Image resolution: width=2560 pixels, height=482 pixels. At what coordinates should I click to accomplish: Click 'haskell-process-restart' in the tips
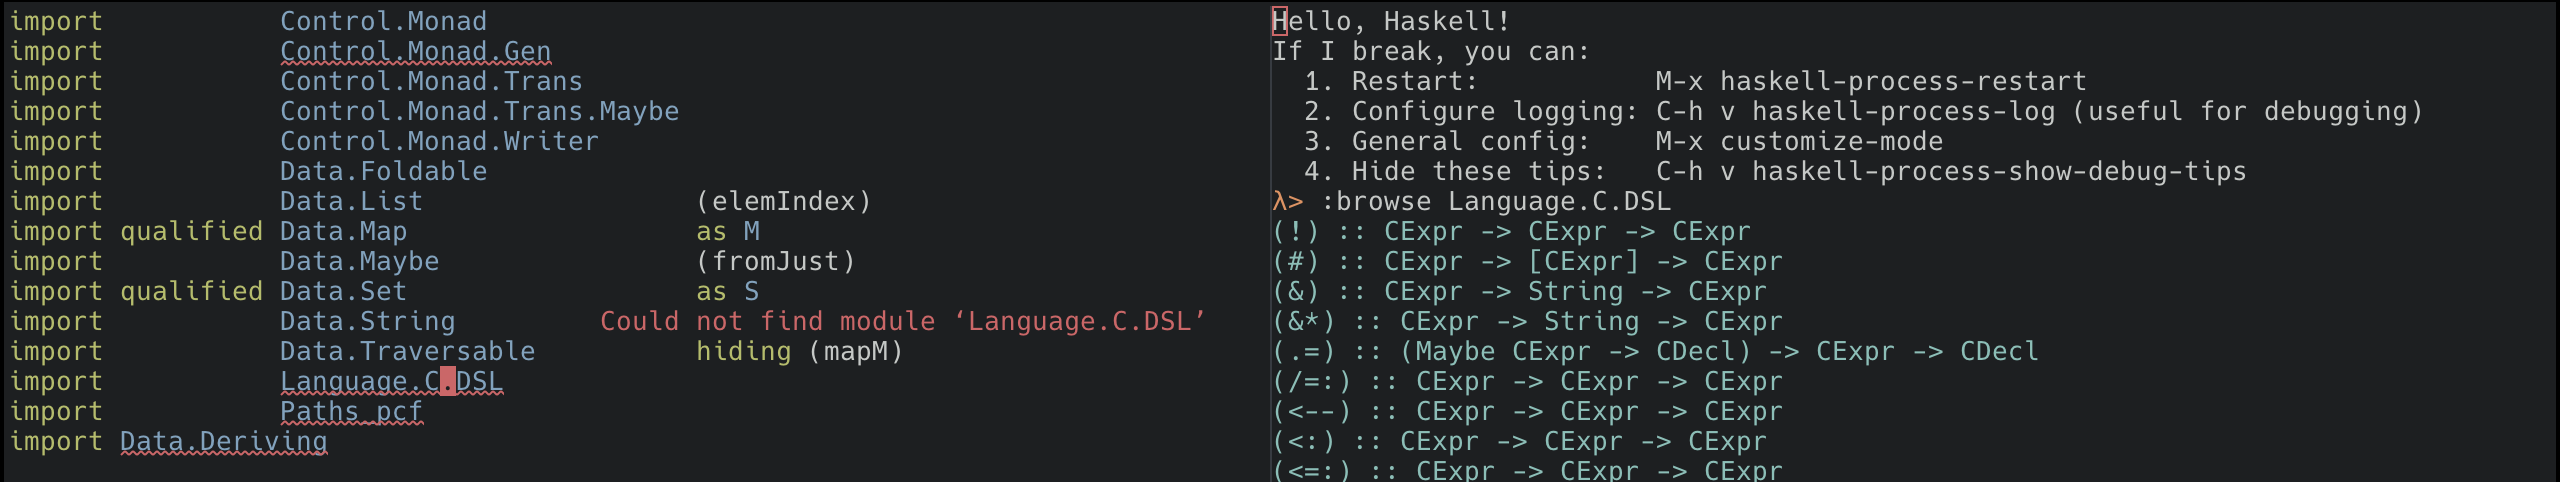[x=1902, y=81]
